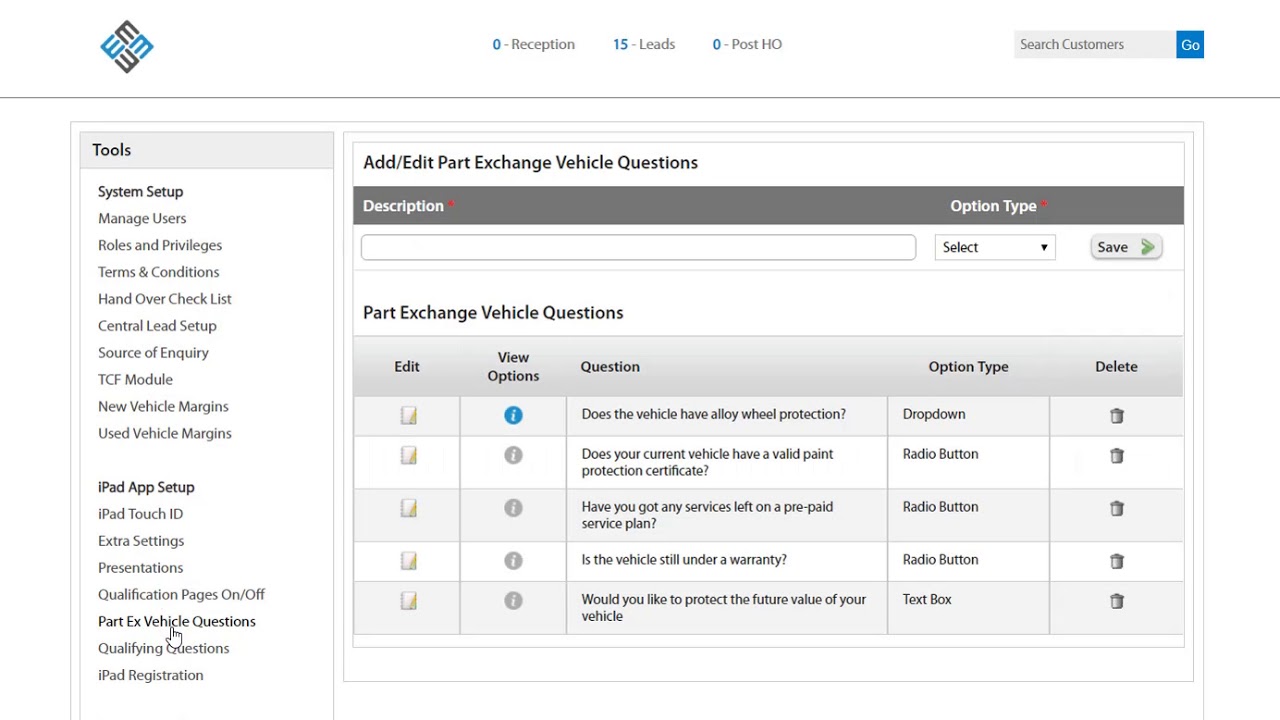
Task: Delete the future value protection question
Action: pyautogui.click(x=1116, y=601)
